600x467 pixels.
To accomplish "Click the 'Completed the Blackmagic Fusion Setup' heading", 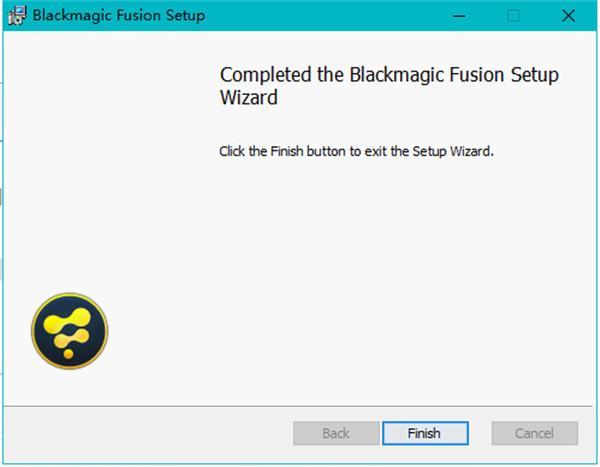I will click(x=389, y=75).
